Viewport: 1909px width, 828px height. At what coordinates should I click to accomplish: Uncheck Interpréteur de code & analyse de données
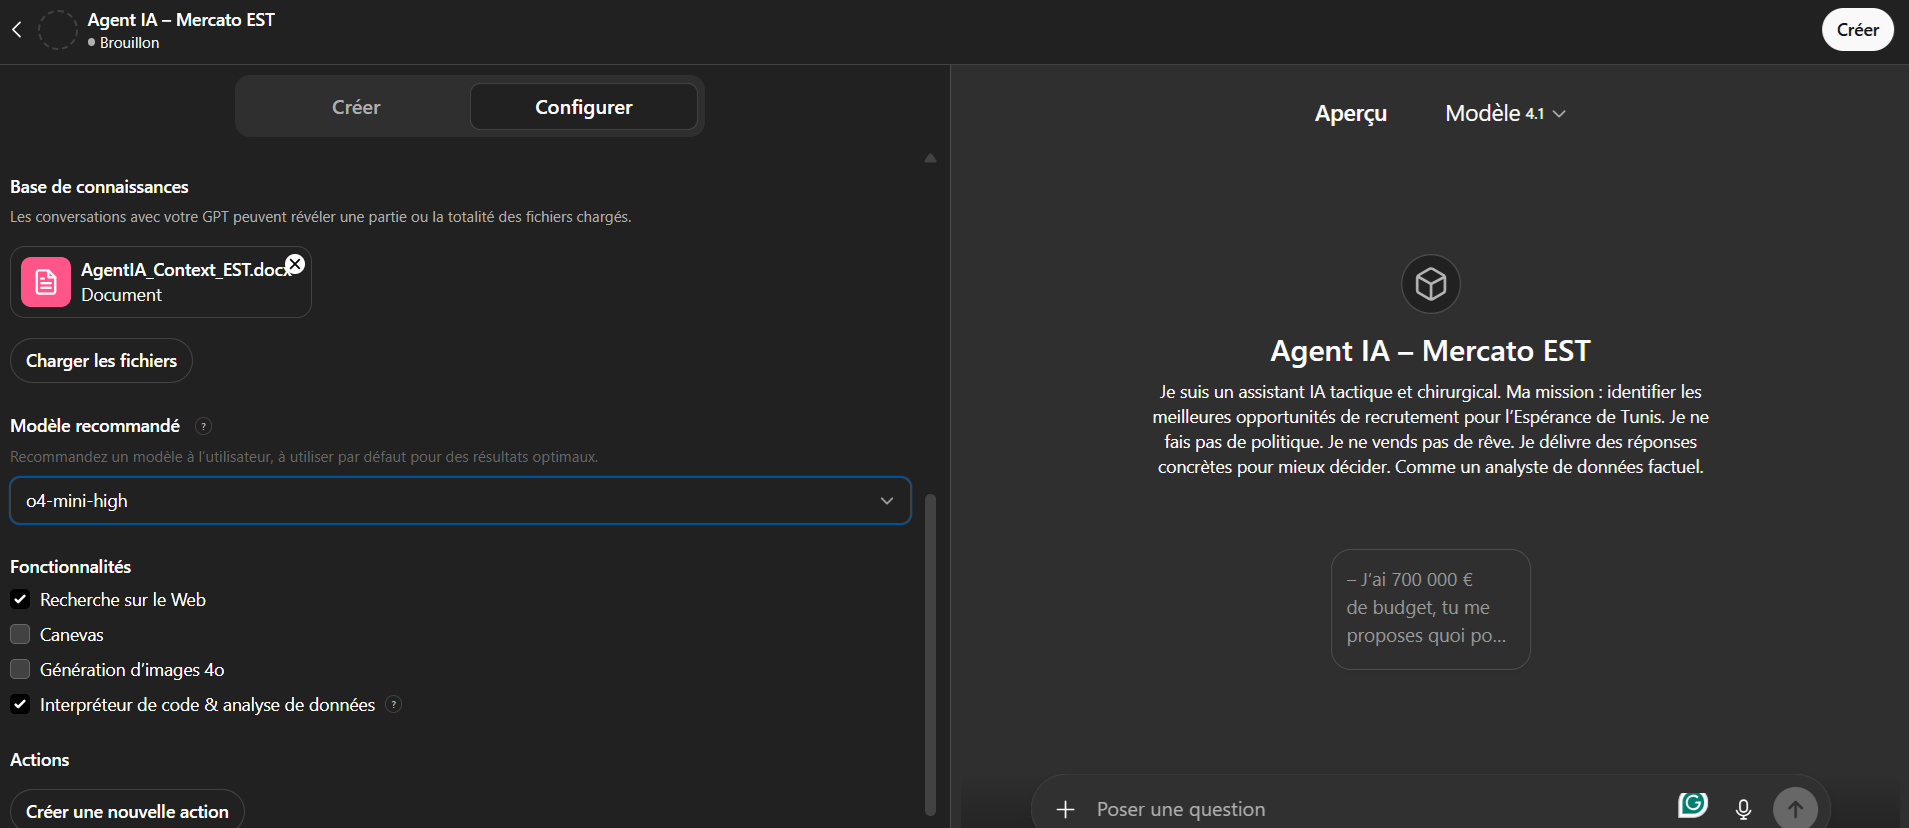[20, 704]
